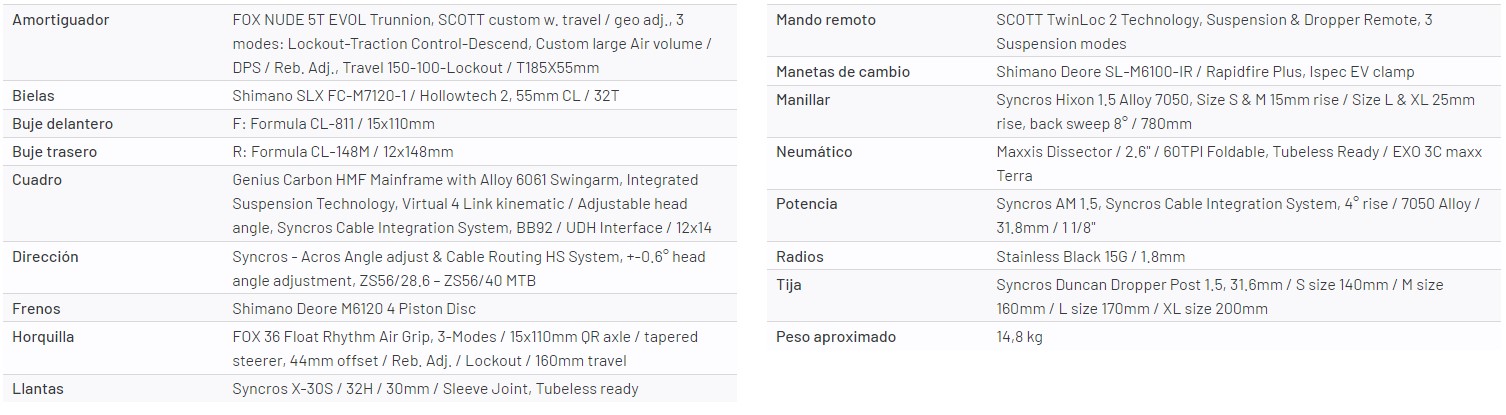Select the Frenos label
Image resolution: width=1506 pixels, height=415 pixels.
coord(35,309)
